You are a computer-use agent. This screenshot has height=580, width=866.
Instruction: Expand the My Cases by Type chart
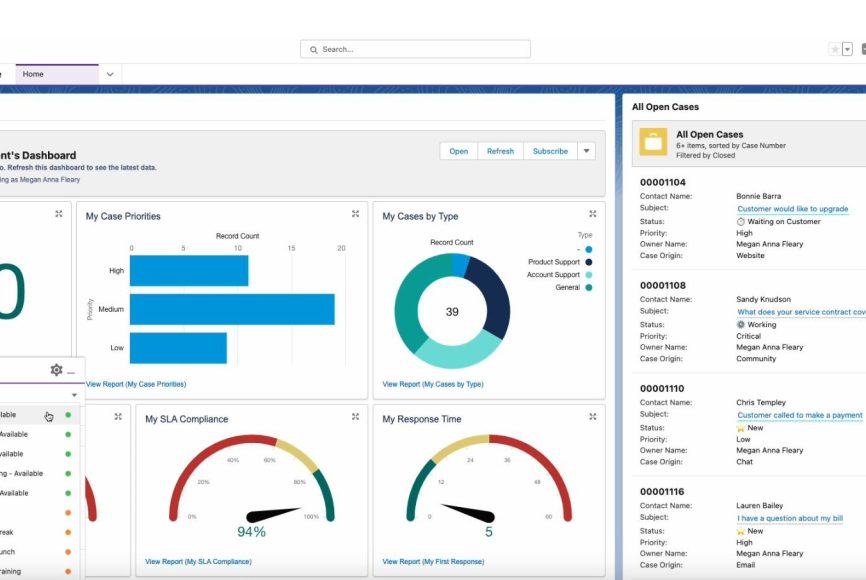tap(592, 214)
